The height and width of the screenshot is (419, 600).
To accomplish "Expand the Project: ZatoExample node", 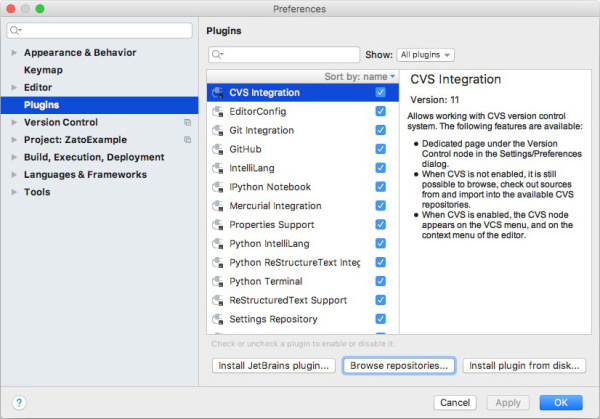I will (x=14, y=140).
